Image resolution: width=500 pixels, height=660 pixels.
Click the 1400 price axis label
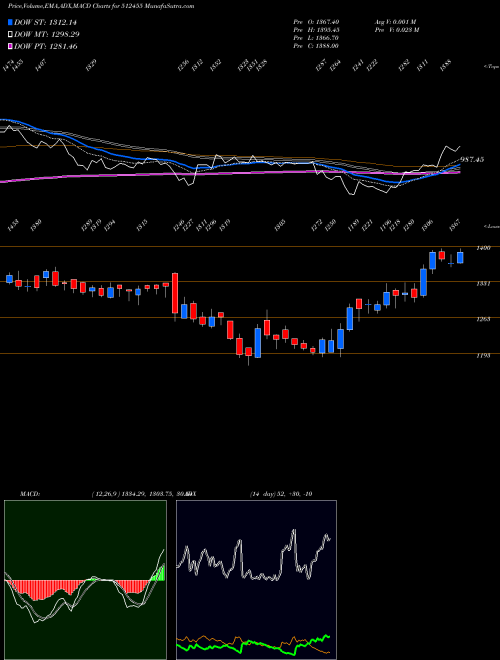tap(483, 248)
